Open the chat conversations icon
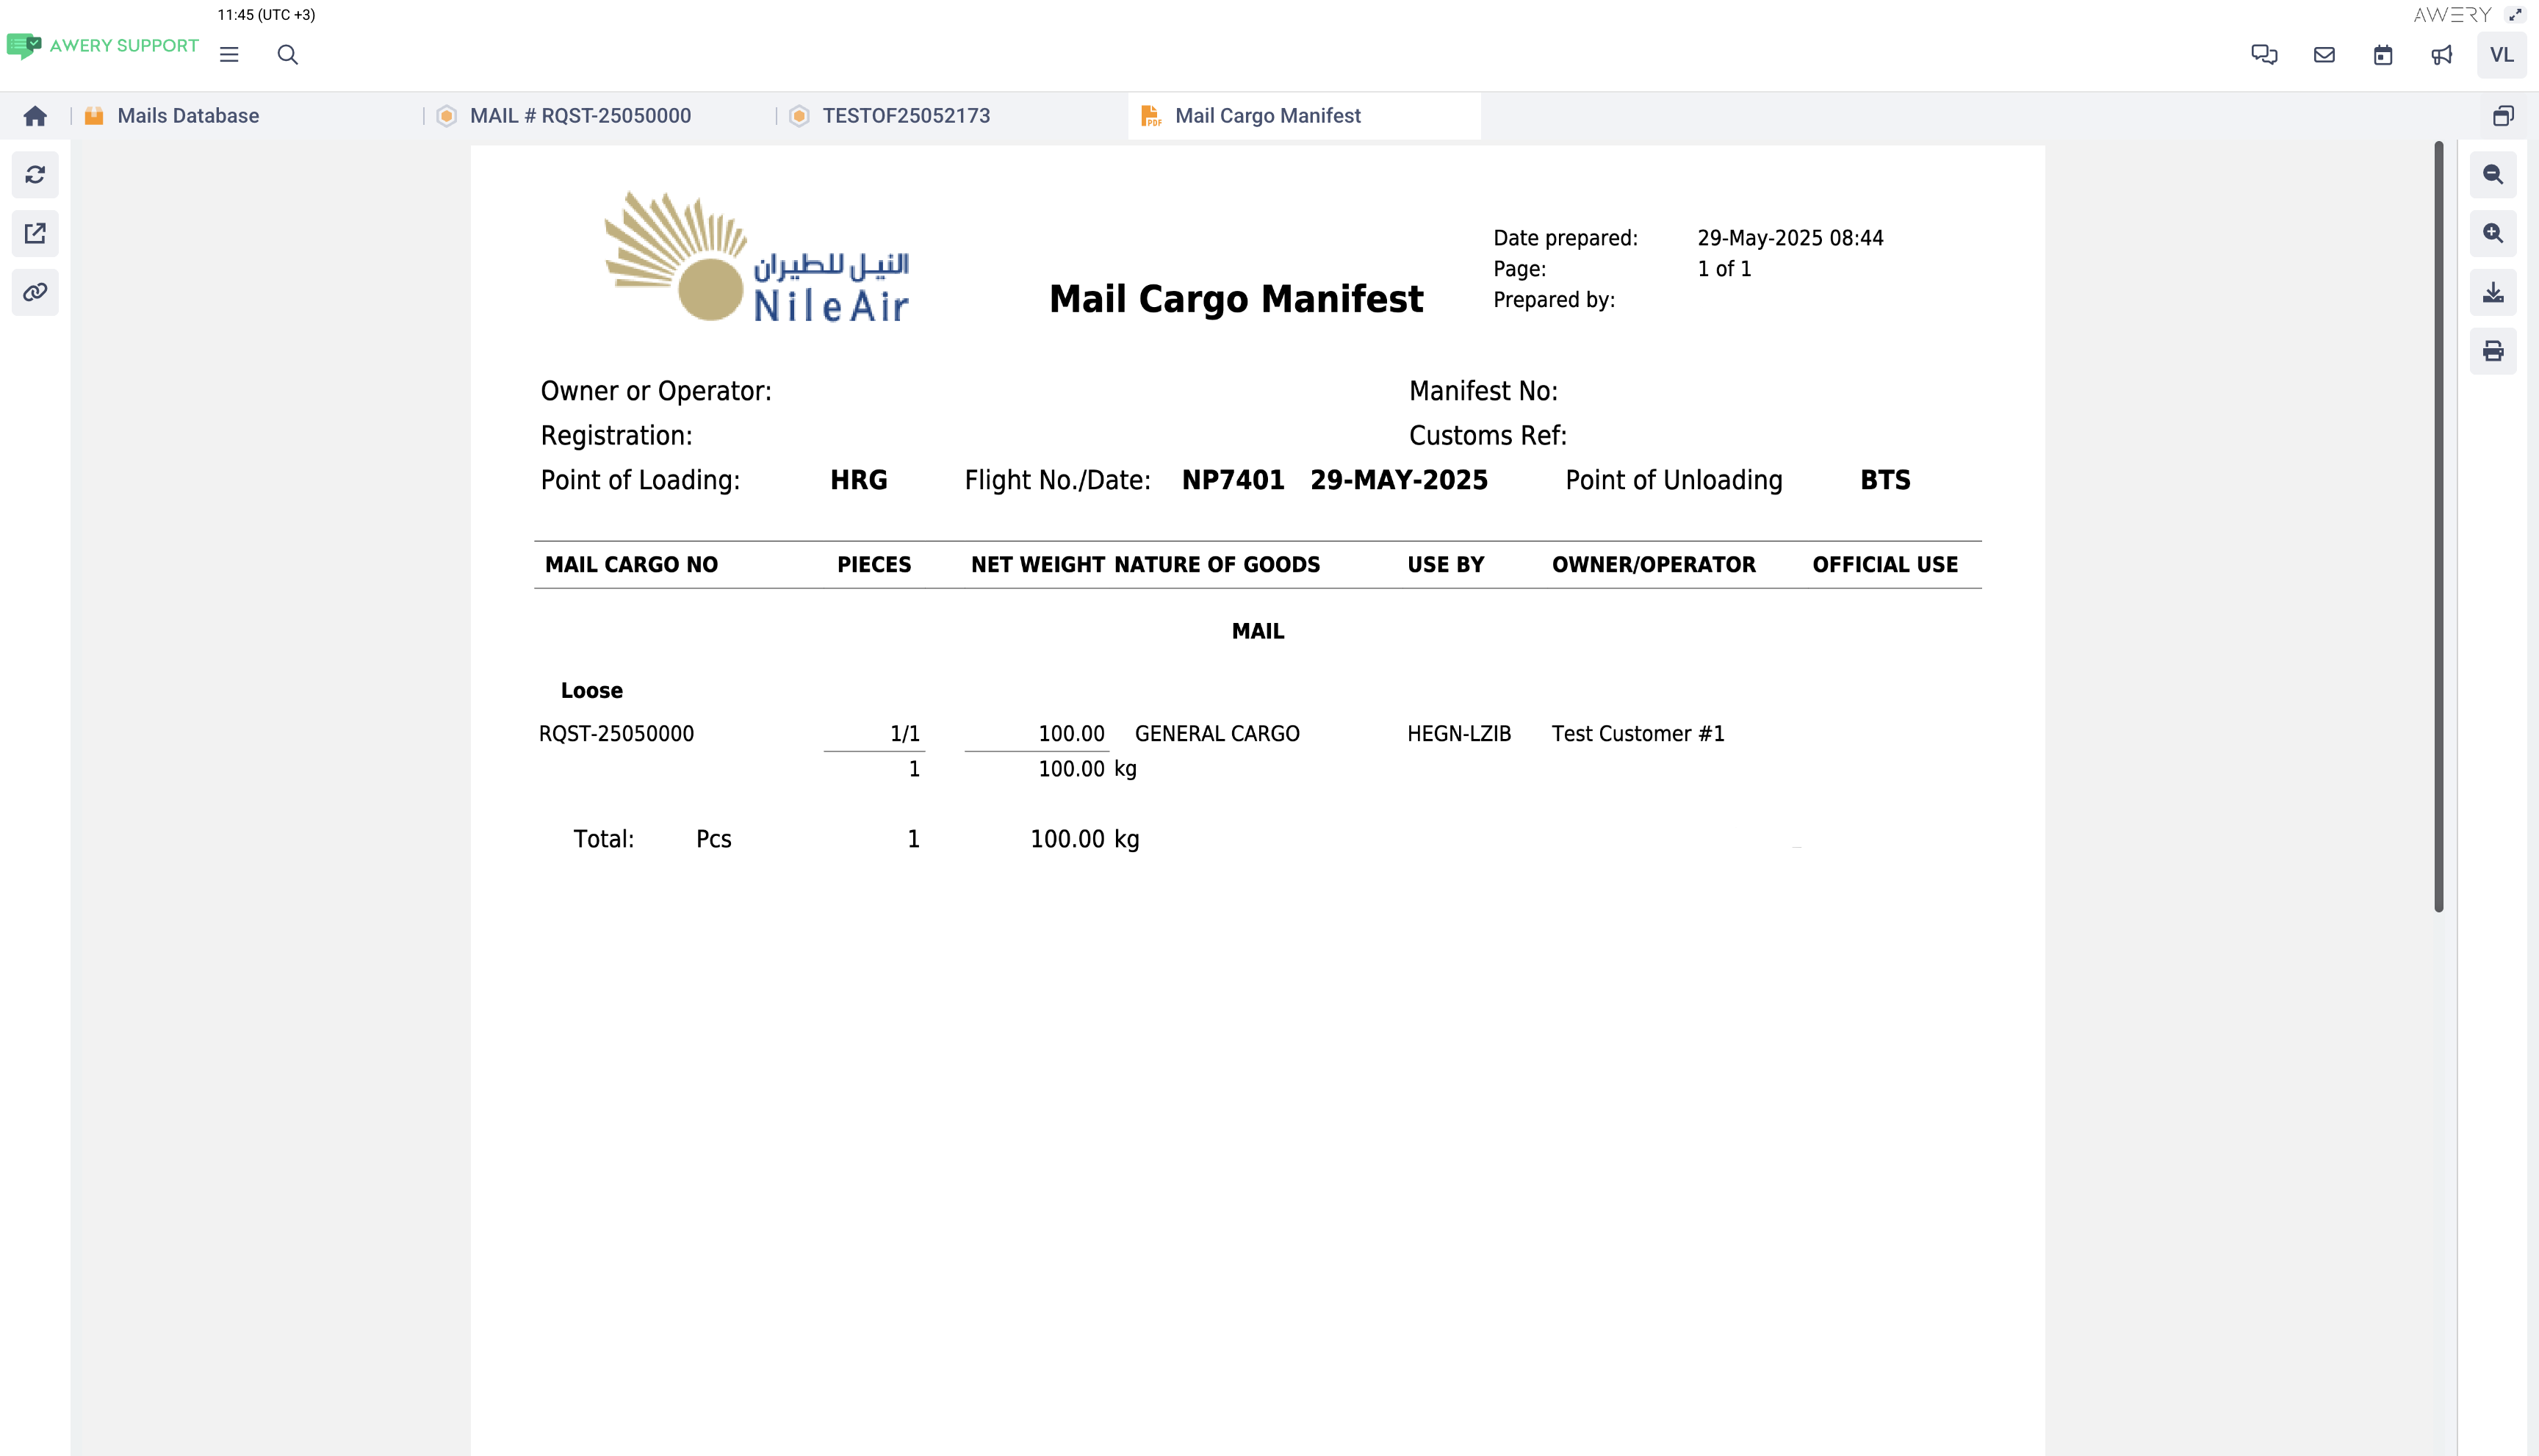2539x1456 pixels. pyautogui.click(x=2264, y=55)
